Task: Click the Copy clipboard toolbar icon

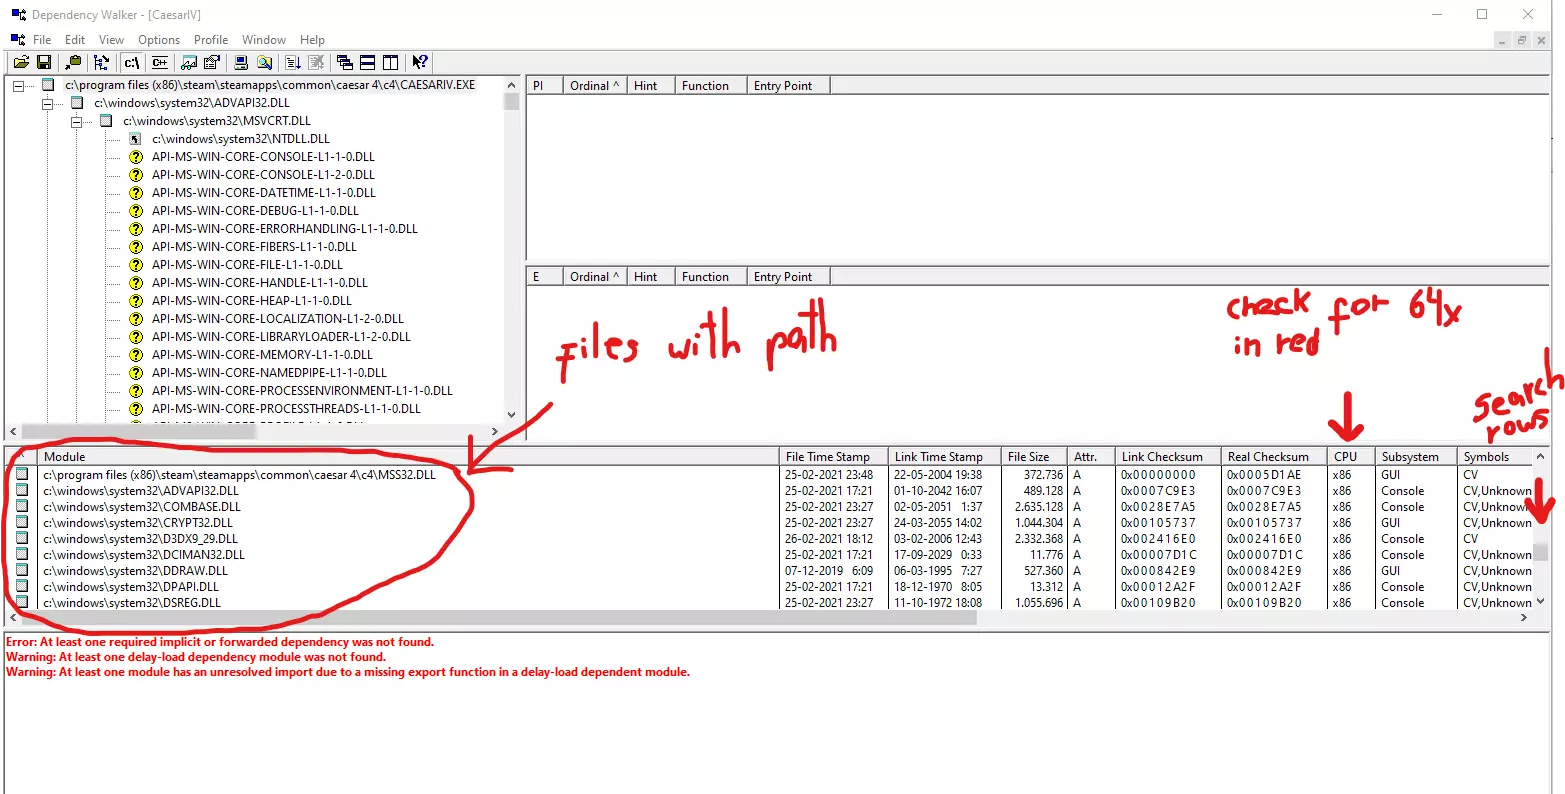Action: tap(74, 62)
